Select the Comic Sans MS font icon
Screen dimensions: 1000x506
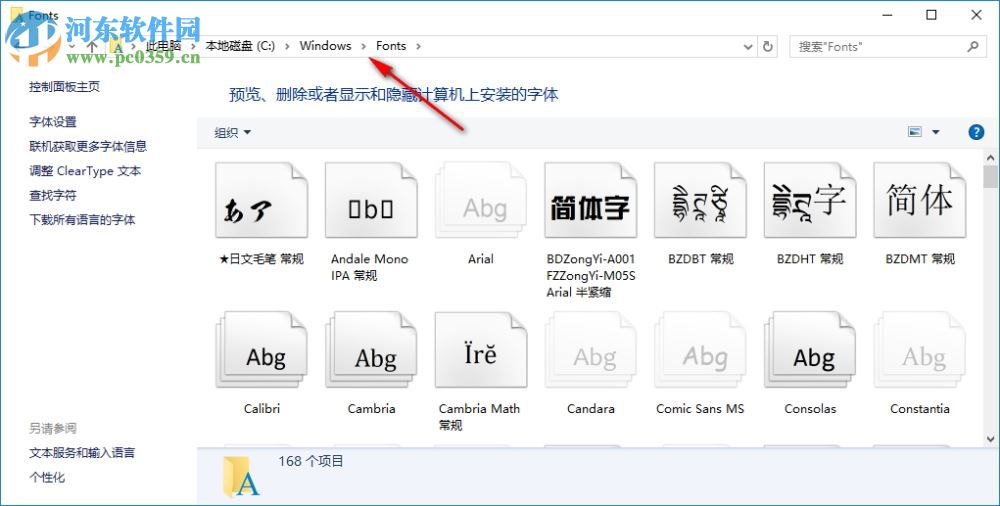coord(700,350)
